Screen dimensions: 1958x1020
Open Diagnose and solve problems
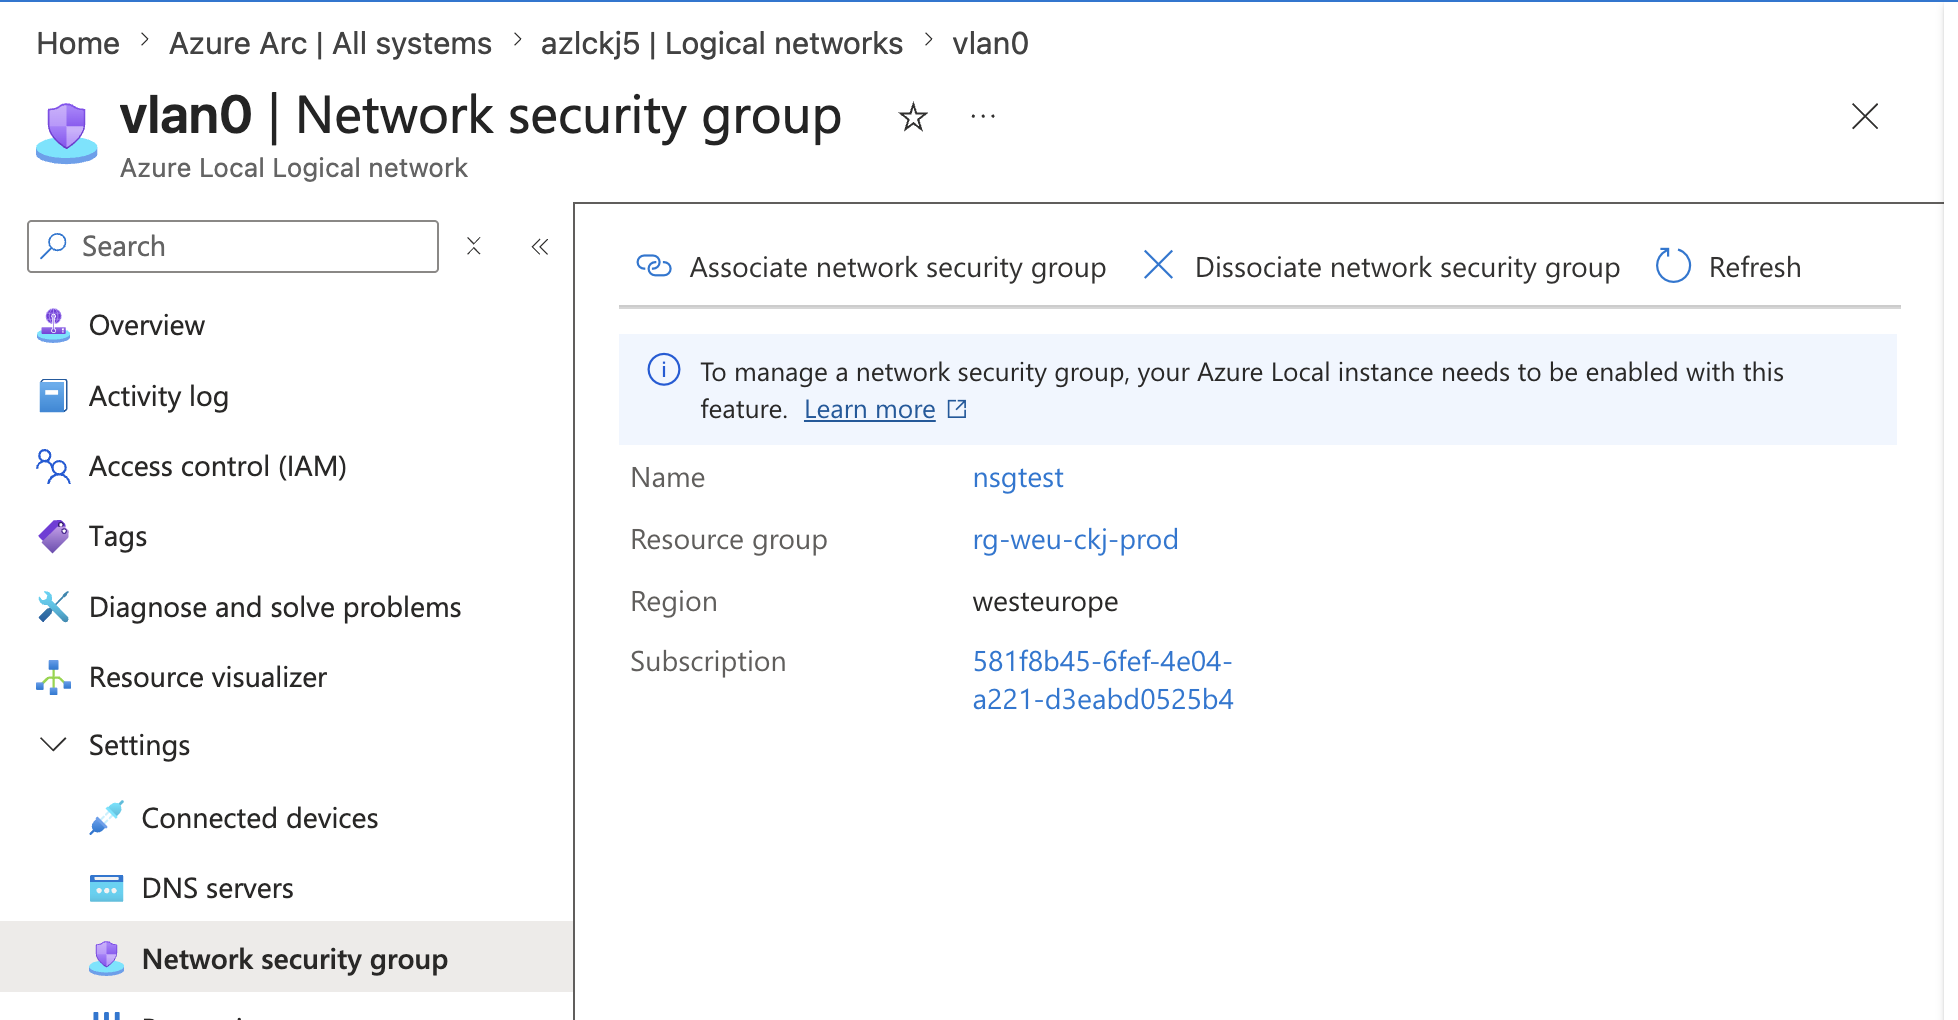tap(275, 607)
